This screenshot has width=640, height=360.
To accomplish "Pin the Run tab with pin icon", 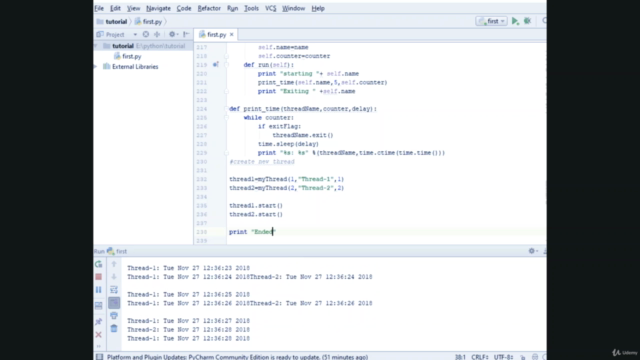I will 99,321.
